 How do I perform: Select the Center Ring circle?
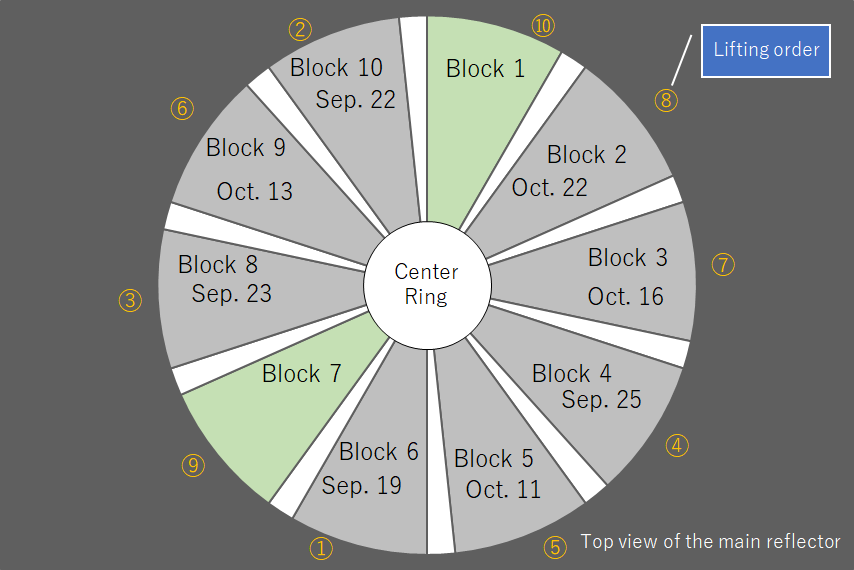pos(428,285)
